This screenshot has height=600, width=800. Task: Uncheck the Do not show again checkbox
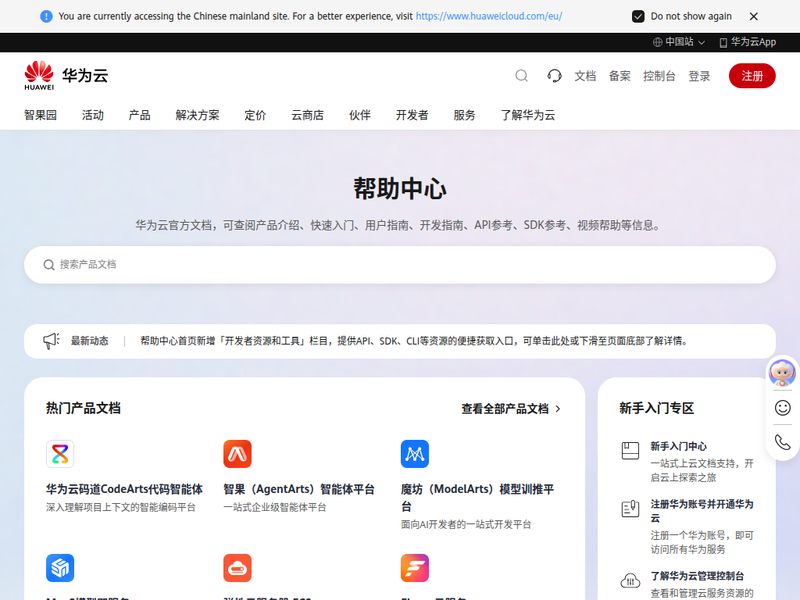[x=638, y=16]
